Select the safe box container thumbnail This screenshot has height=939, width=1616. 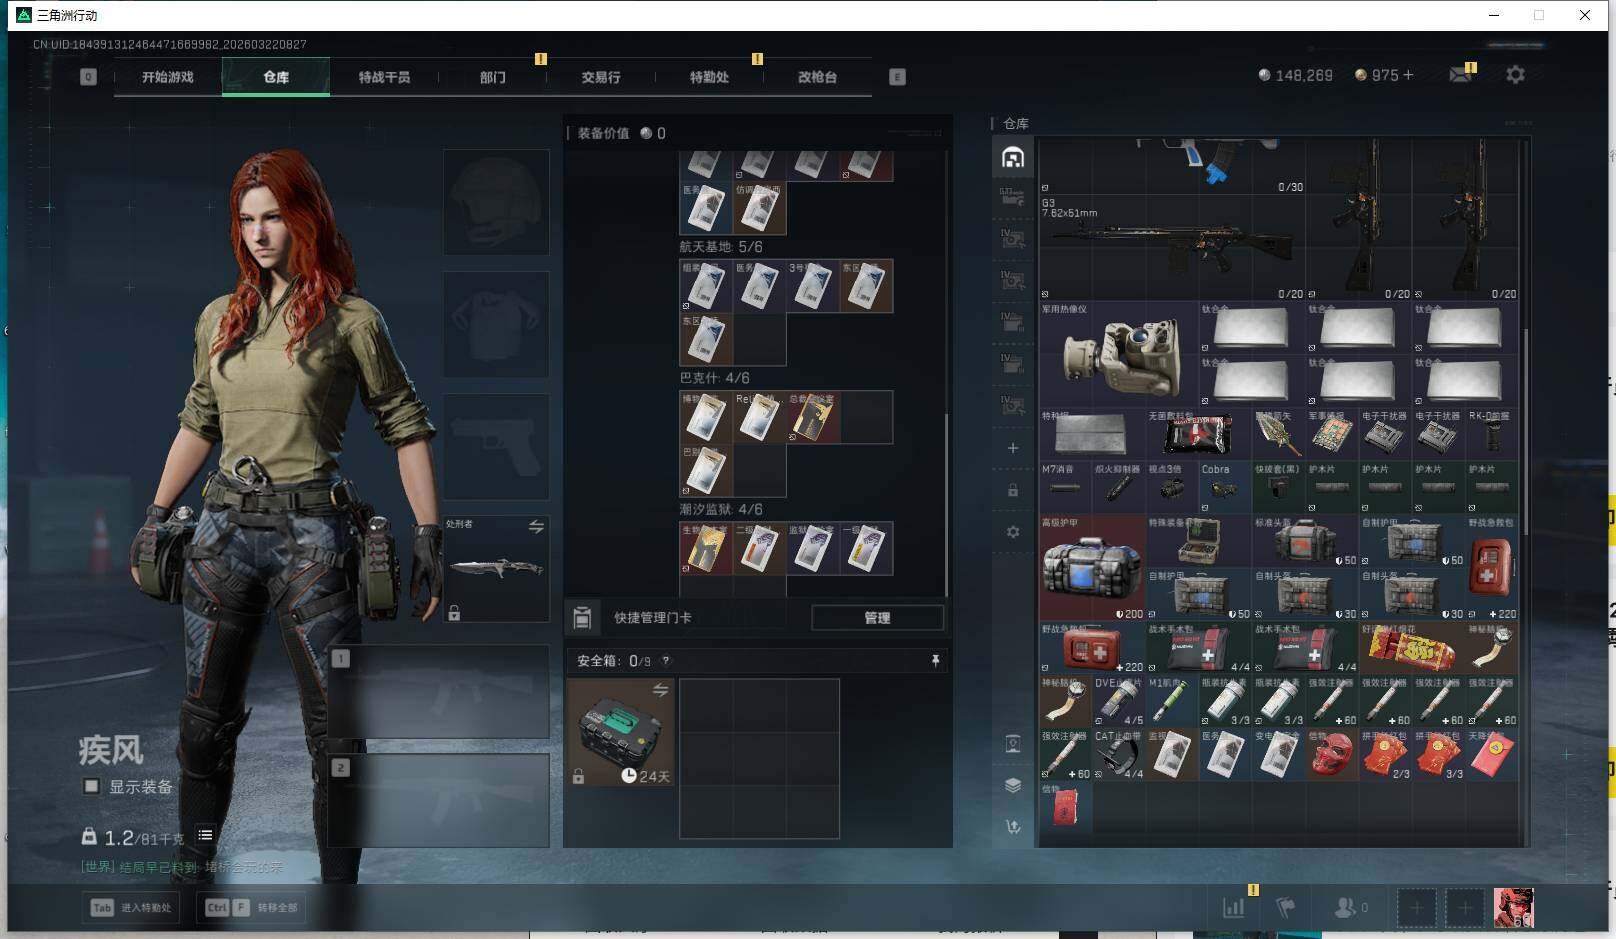621,732
